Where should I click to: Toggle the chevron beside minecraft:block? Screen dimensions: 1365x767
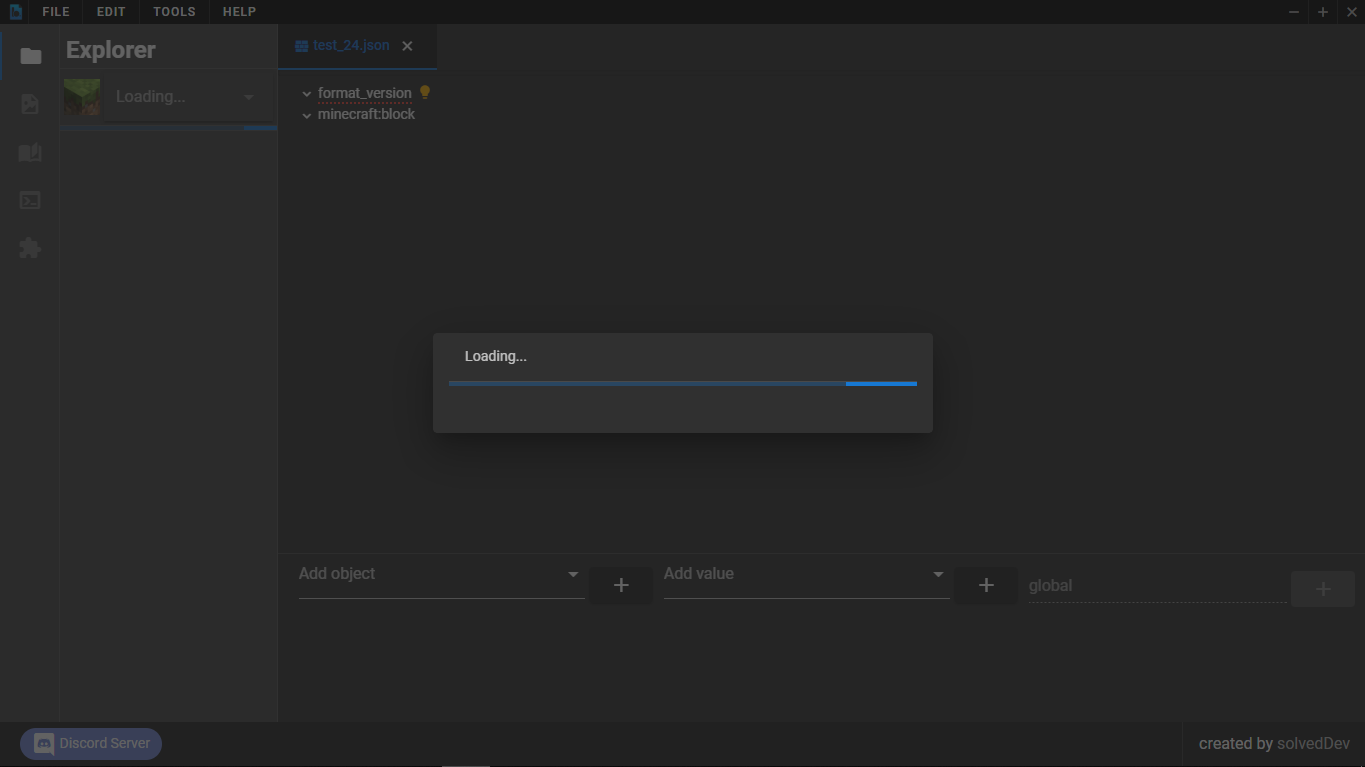307,115
